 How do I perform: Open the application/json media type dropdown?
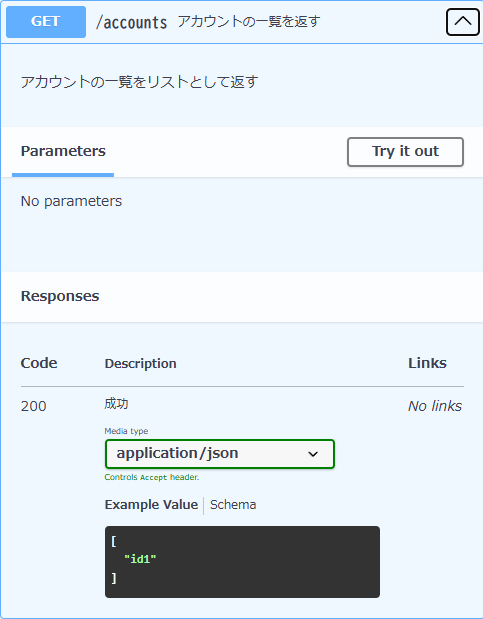tap(220, 454)
